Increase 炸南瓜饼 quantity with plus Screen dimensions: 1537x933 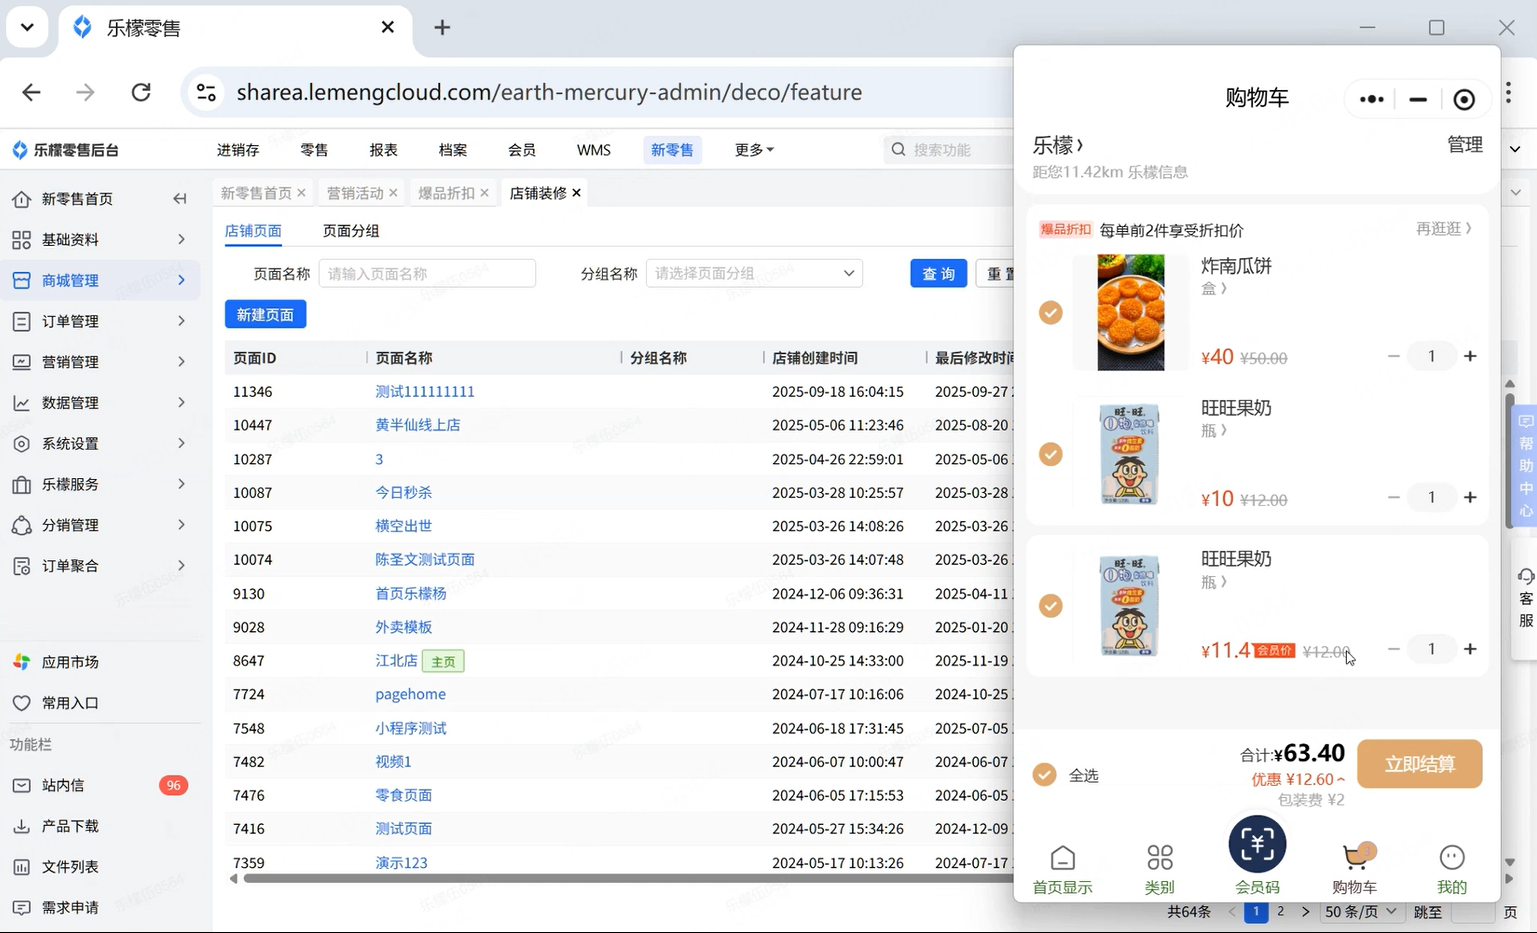[1470, 356]
